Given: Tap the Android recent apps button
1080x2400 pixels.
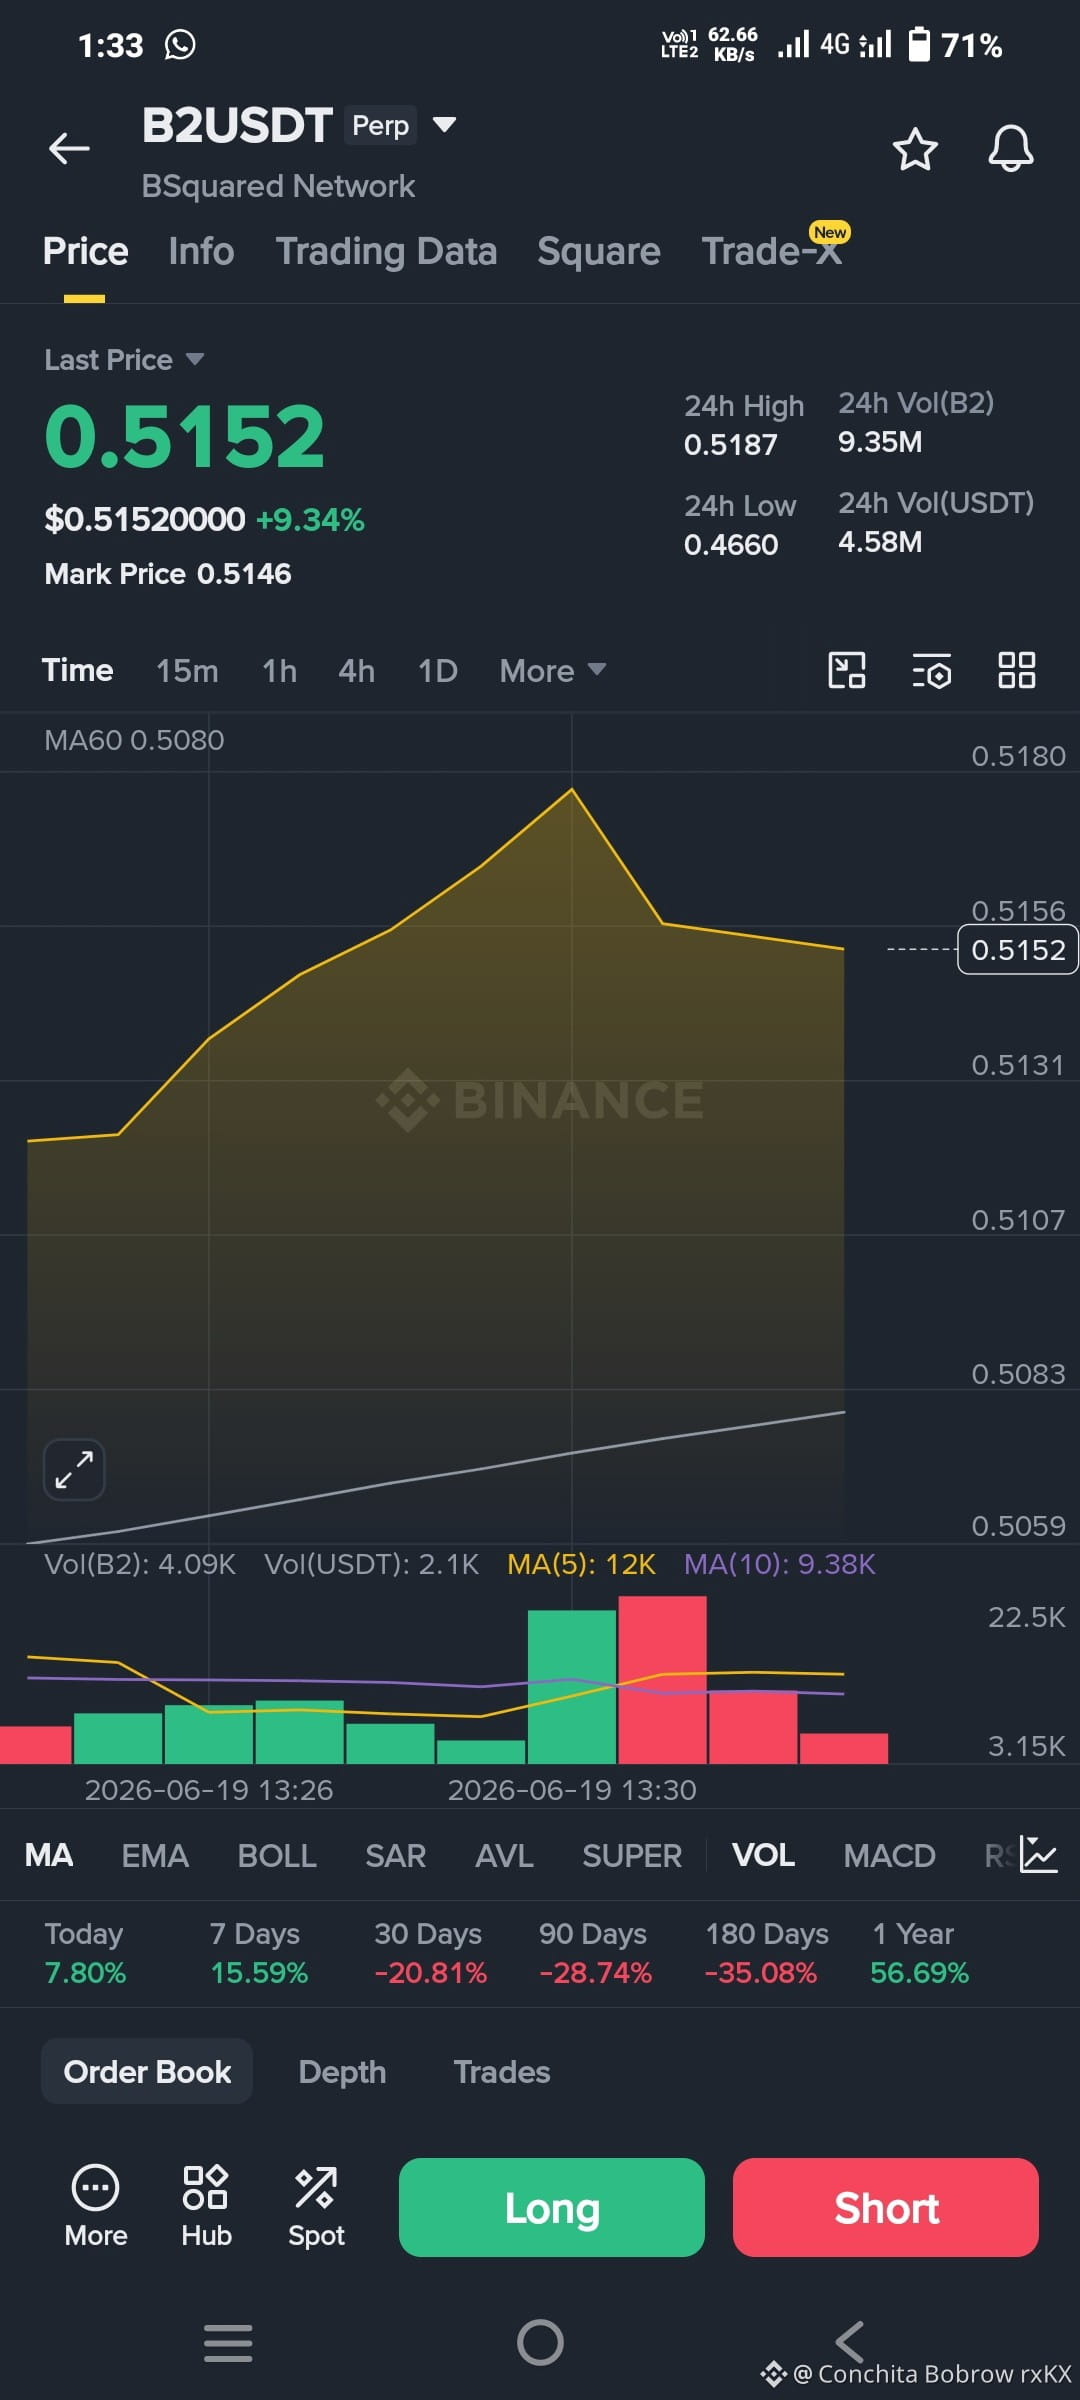Looking at the screenshot, I should coord(228,2343).
